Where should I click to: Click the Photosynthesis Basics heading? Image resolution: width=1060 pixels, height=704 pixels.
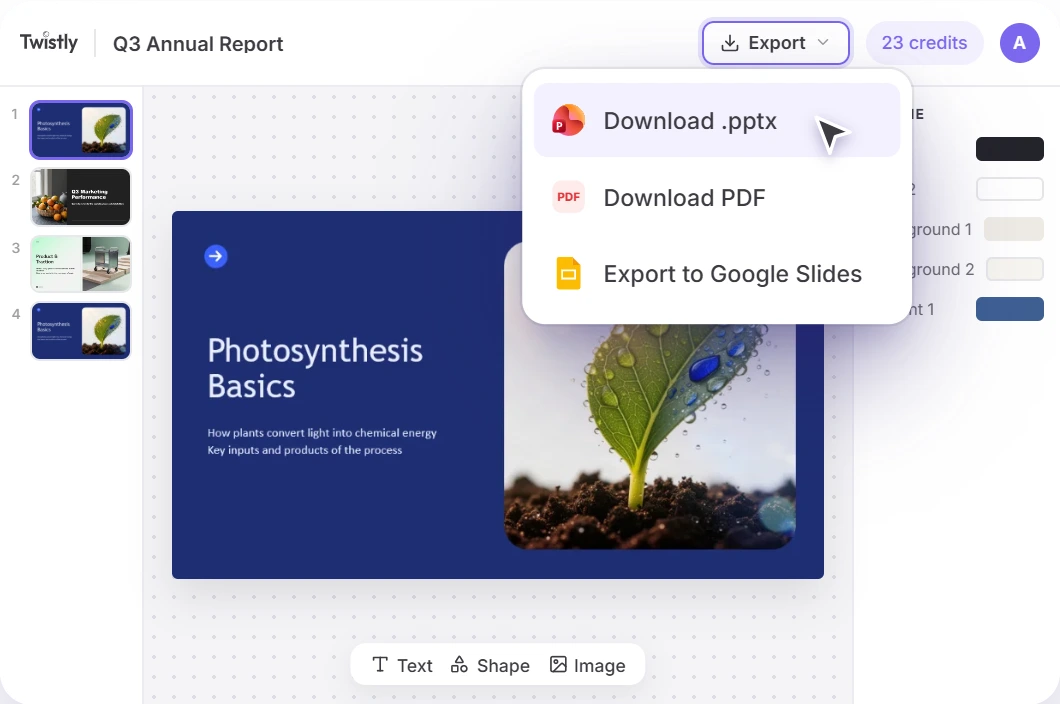(314, 369)
